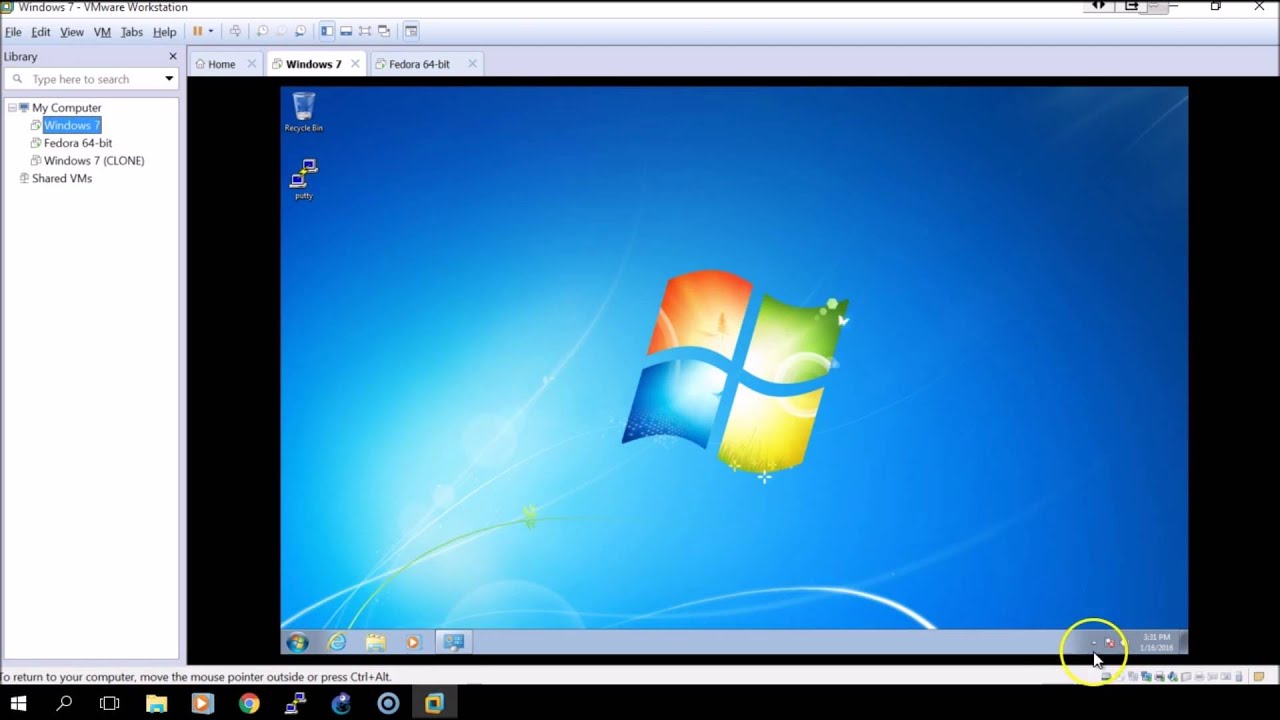This screenshot has width=1280, height=720.
Task: Select the putty shortcut on the desktop
Action: pyautogui.click(x=304, y=179)
